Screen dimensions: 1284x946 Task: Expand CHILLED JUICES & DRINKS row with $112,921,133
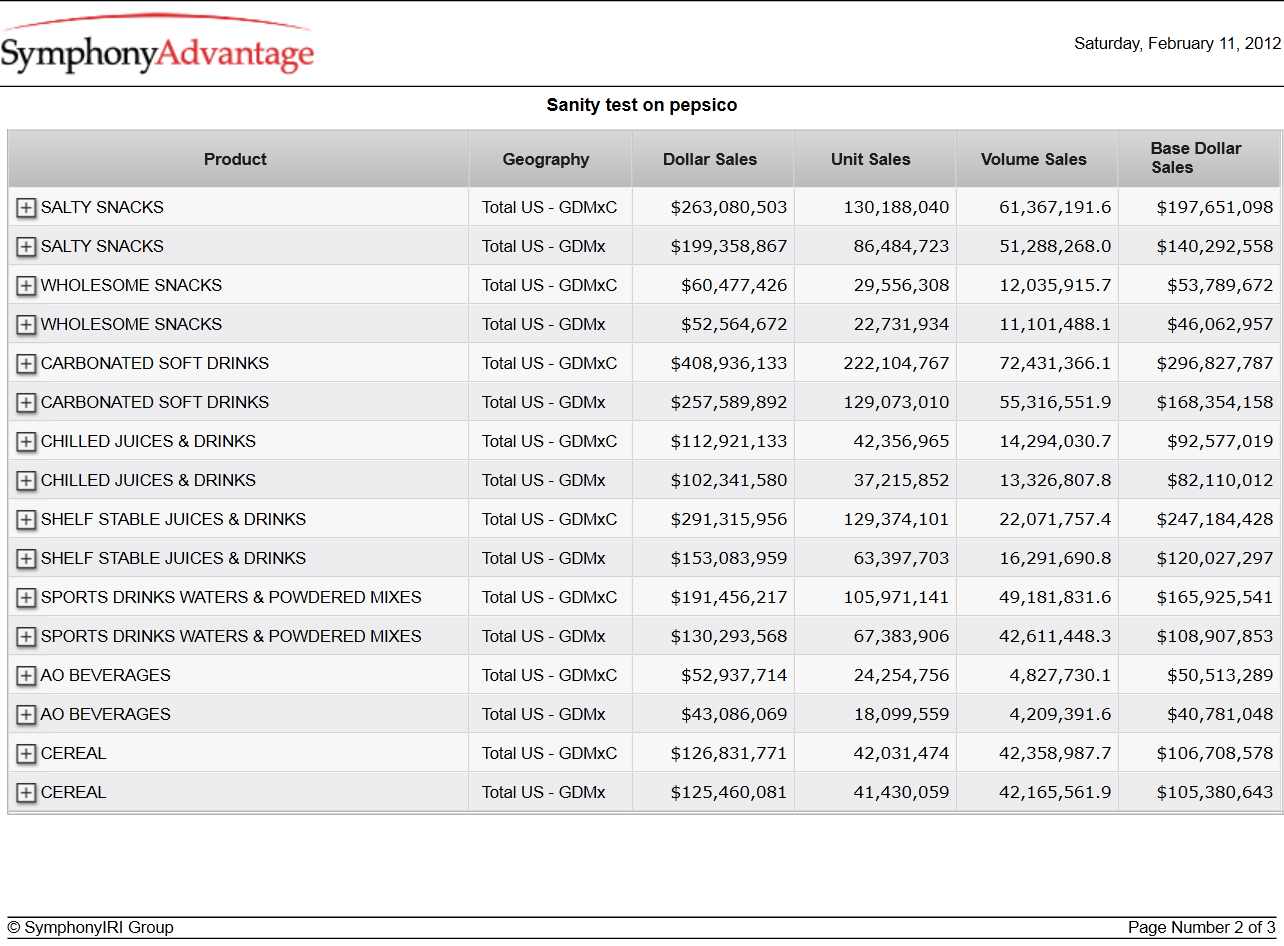pyautogui.click(x=26, y=442)
